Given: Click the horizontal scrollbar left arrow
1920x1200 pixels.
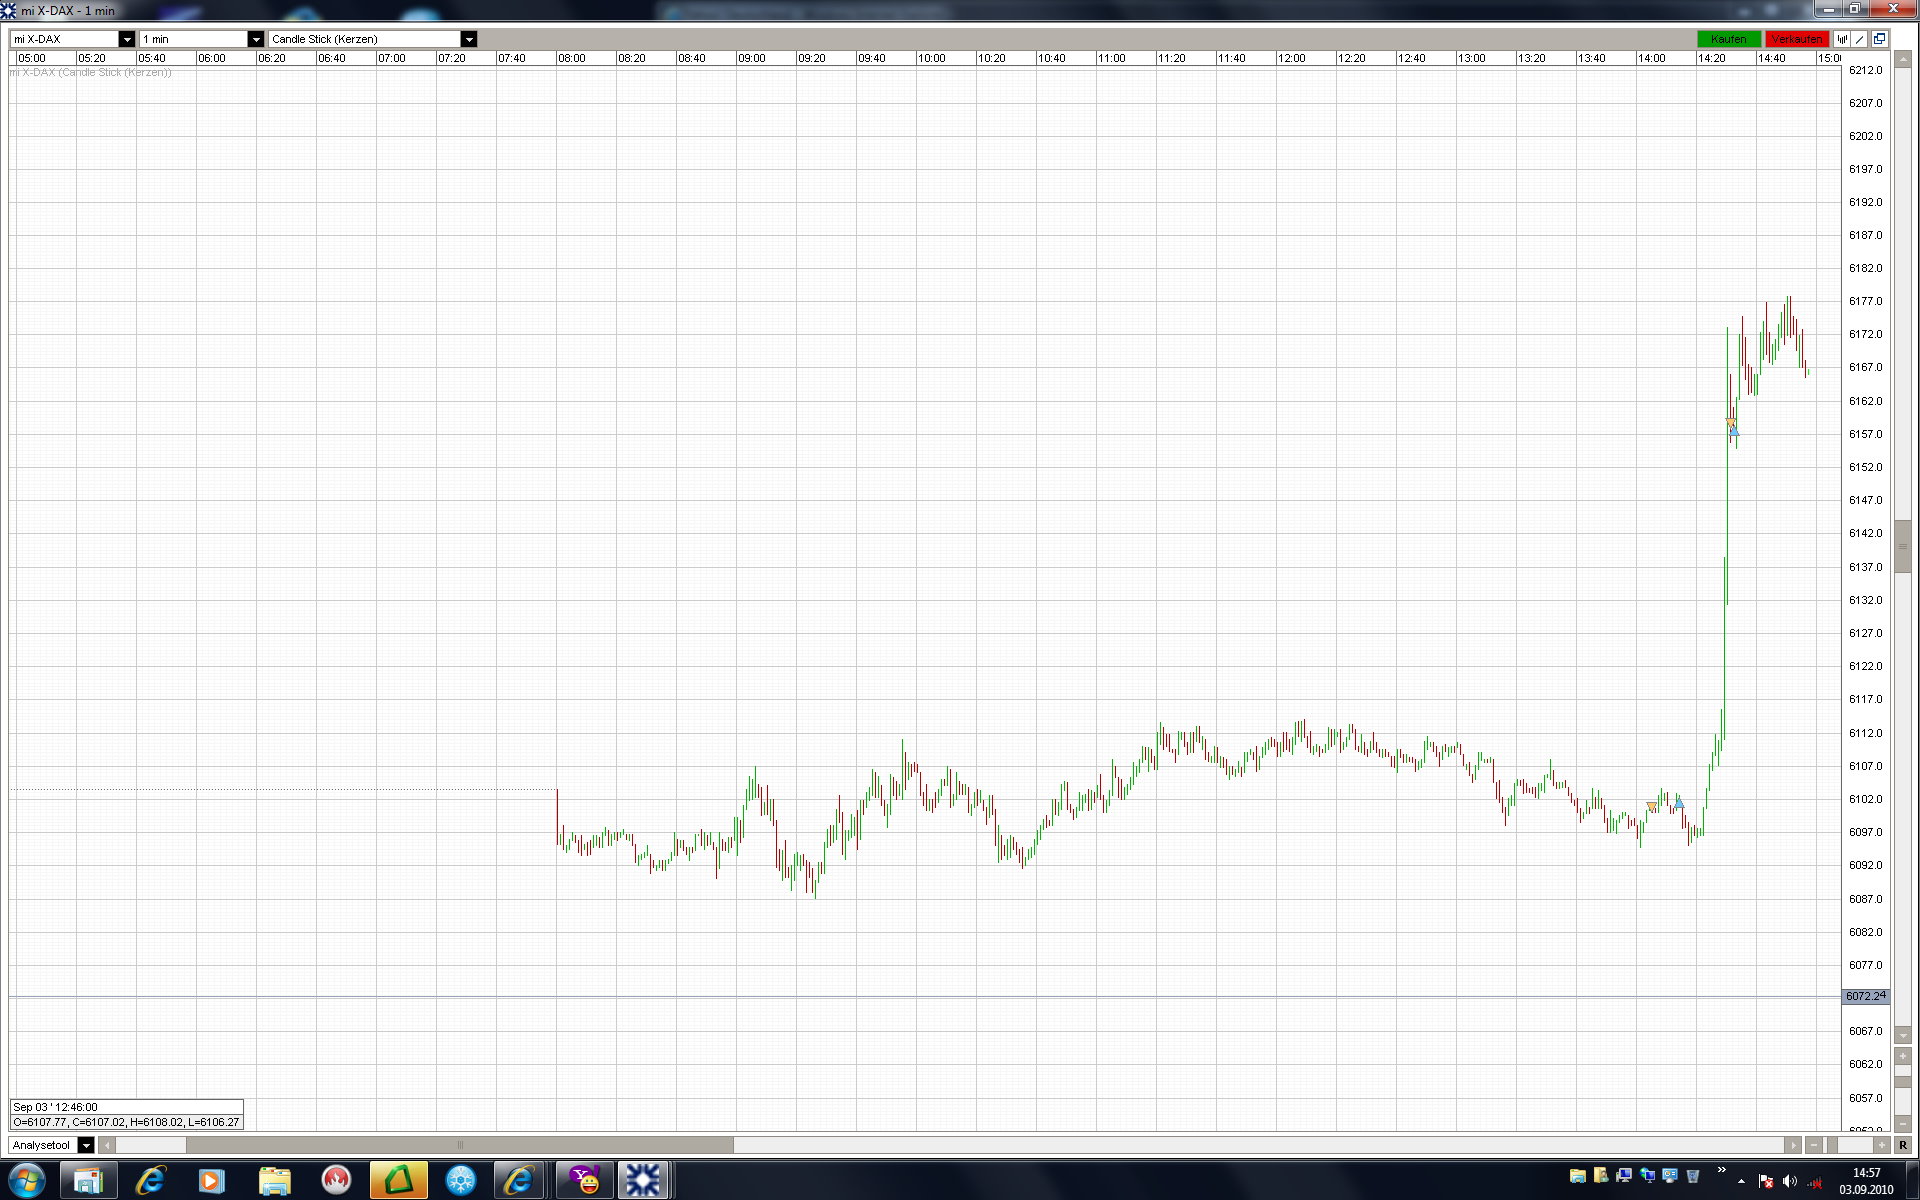Looking at the screenshot, I should pyautogui.click(x=107, y=1145).
